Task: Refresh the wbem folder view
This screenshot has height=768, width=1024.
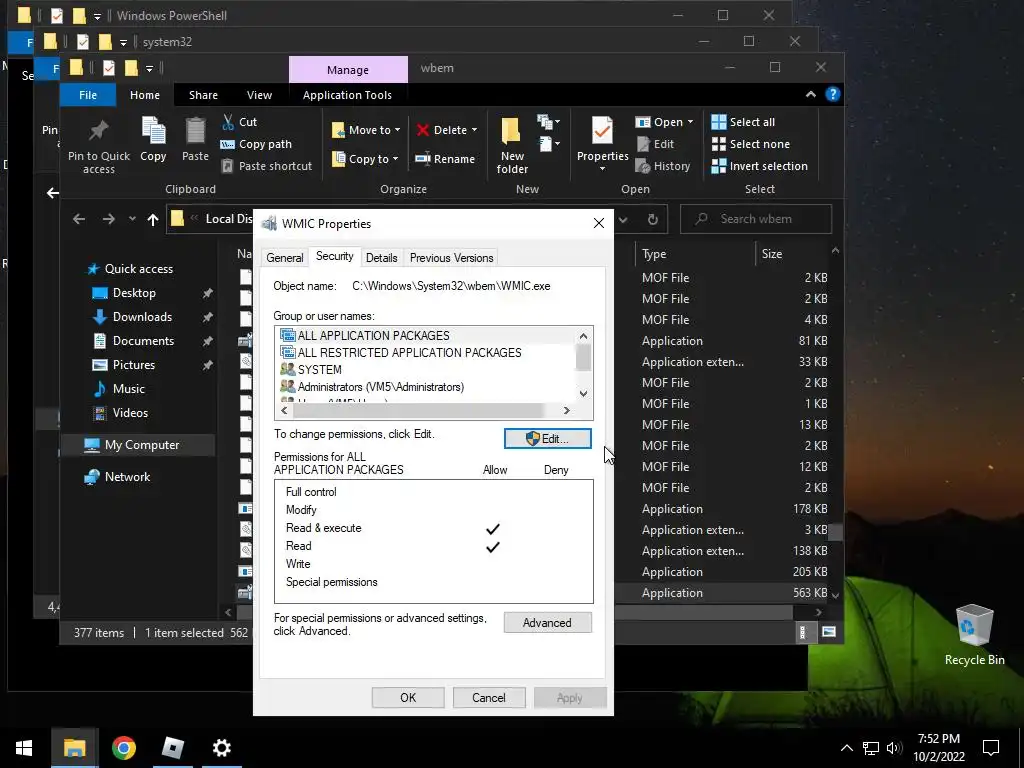Action: tap(652, 219)
